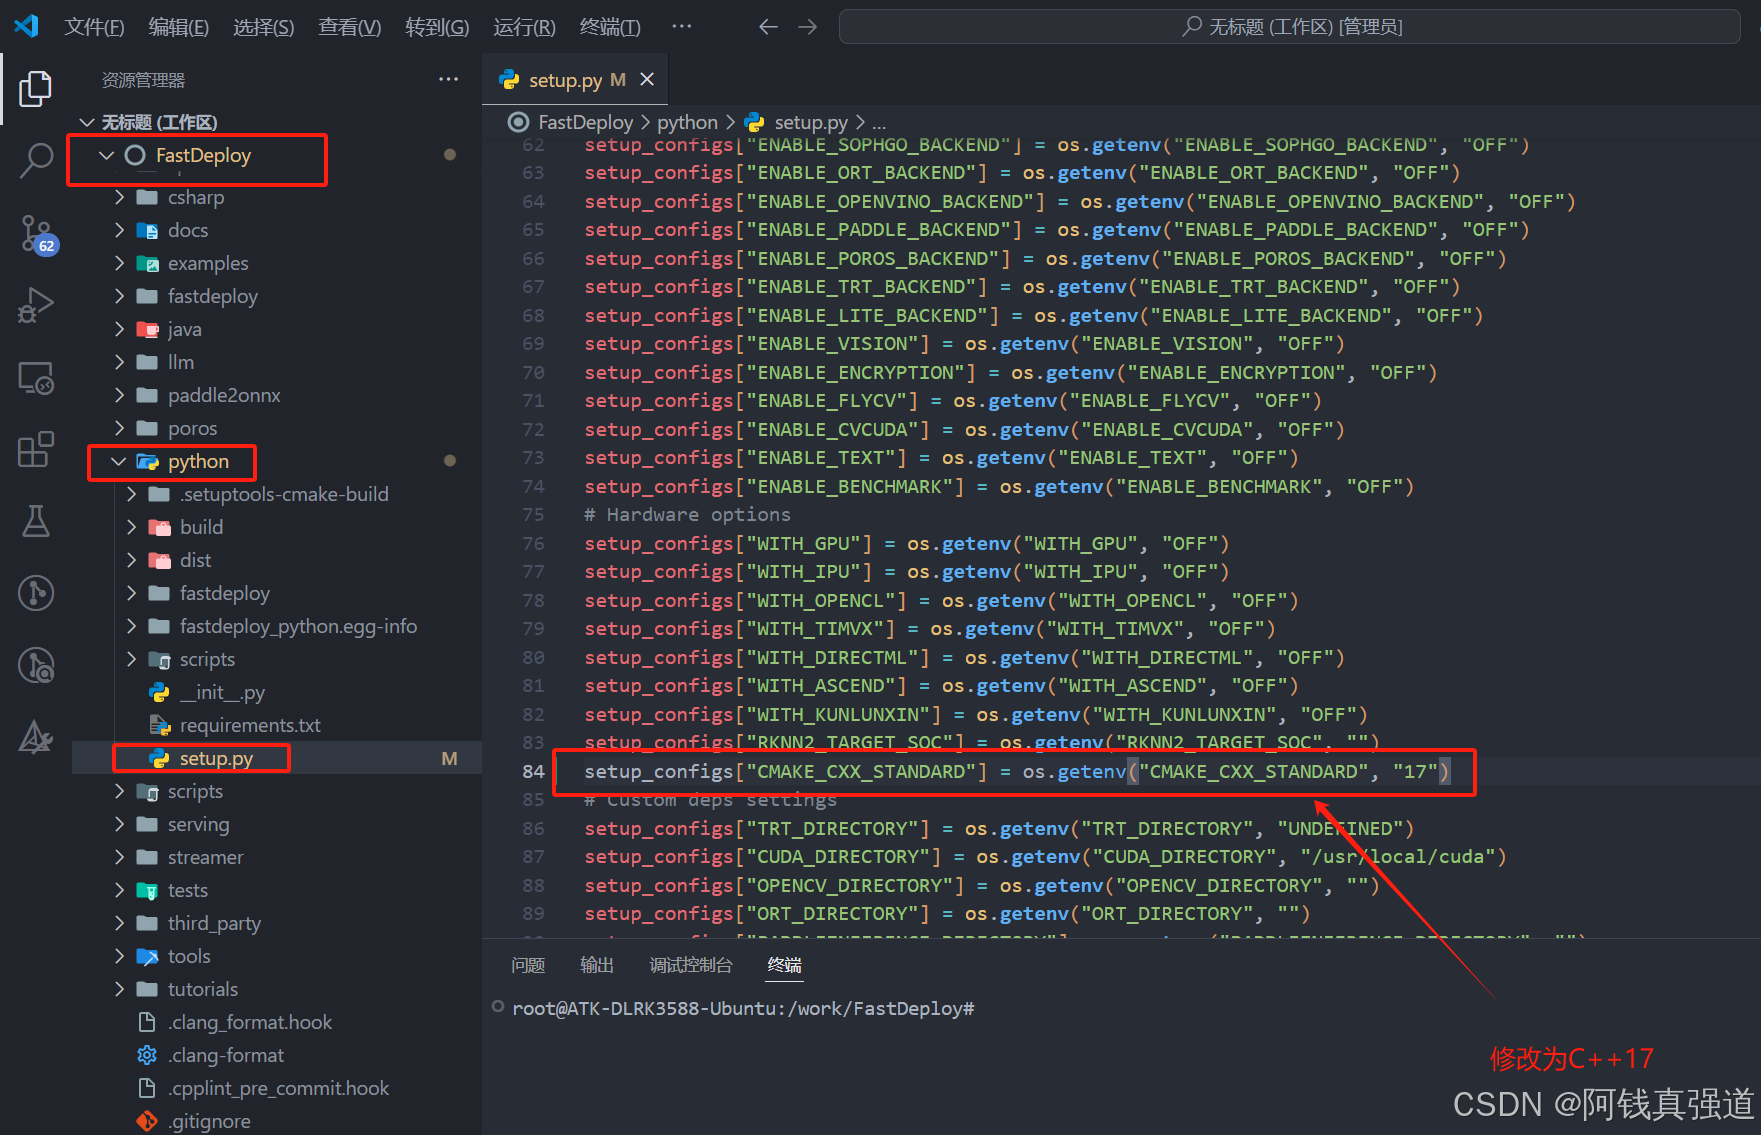Open the 运行(R) menu

click(524, 27)
